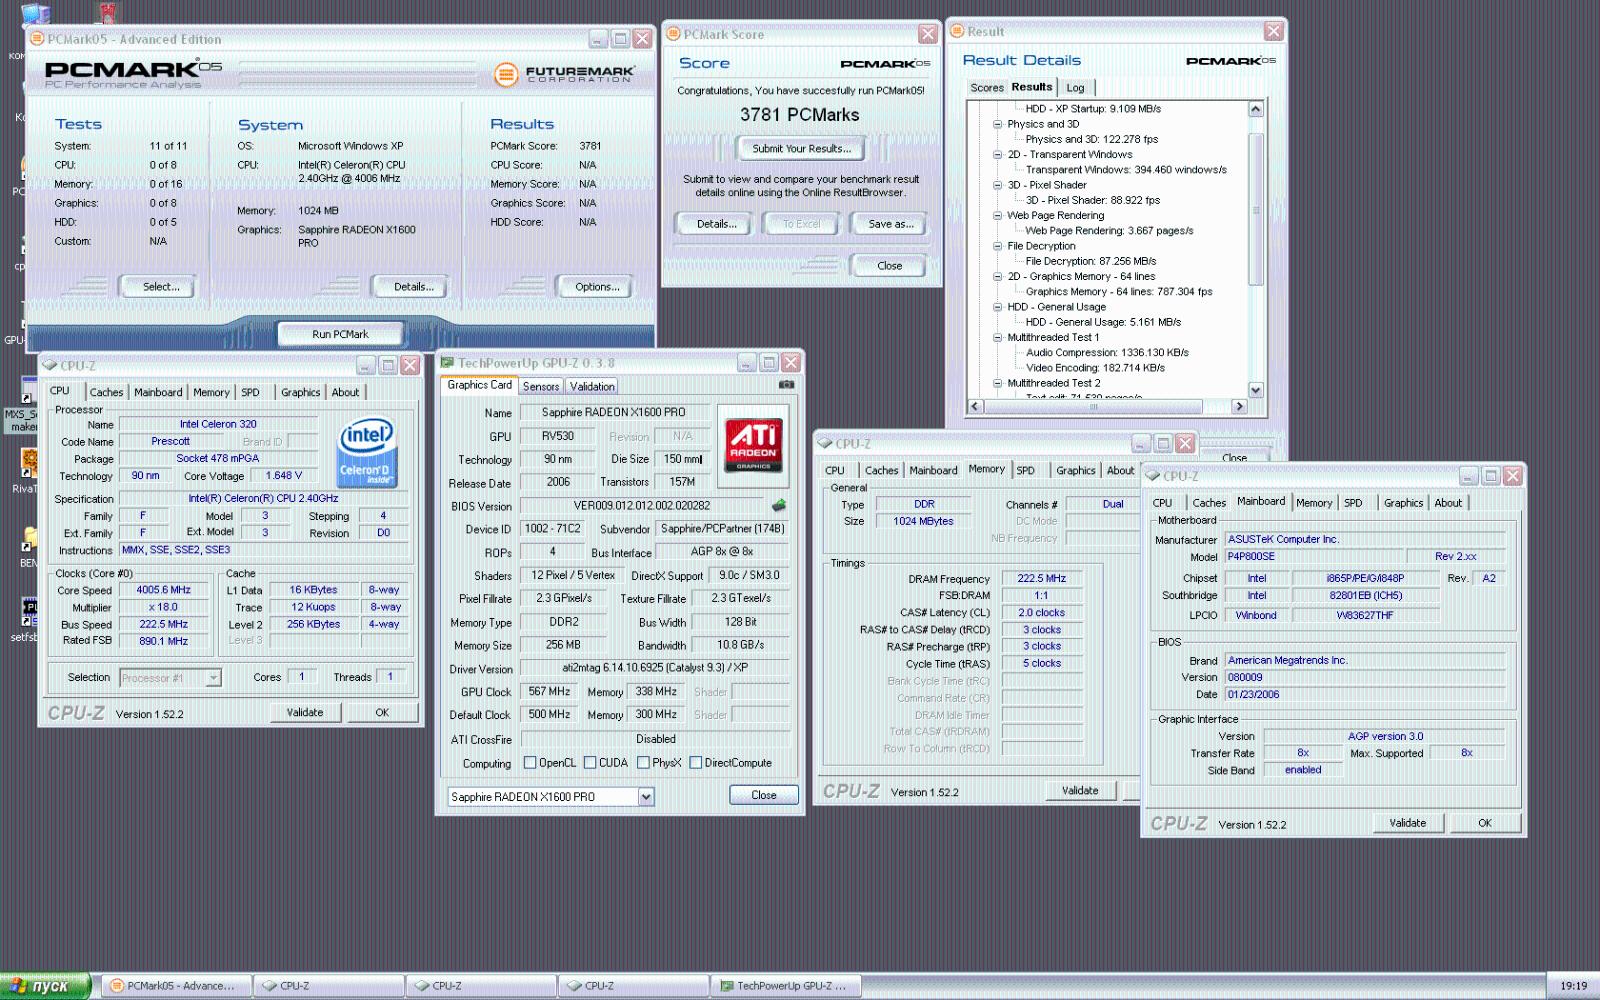1600x1000 pixels.
Task: Click the title icon of CPU-Z CPU window
Action: tap(50, 366)
